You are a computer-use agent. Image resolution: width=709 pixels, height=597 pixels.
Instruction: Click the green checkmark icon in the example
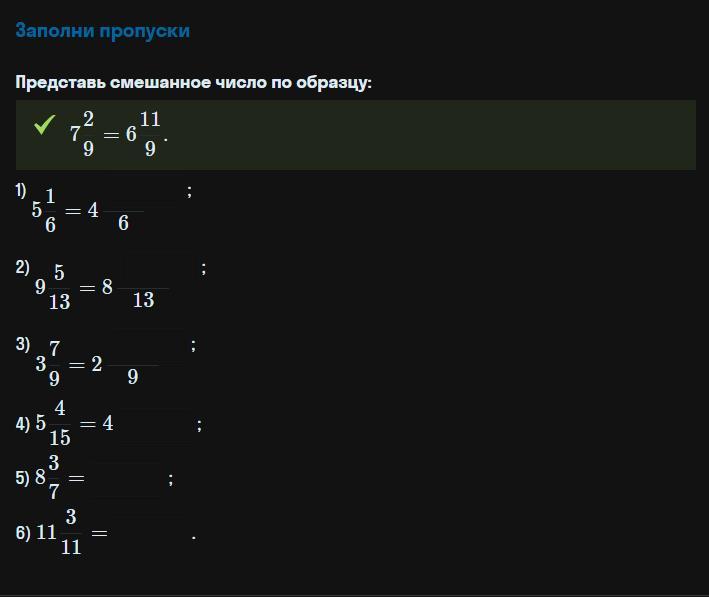[44, 124]
